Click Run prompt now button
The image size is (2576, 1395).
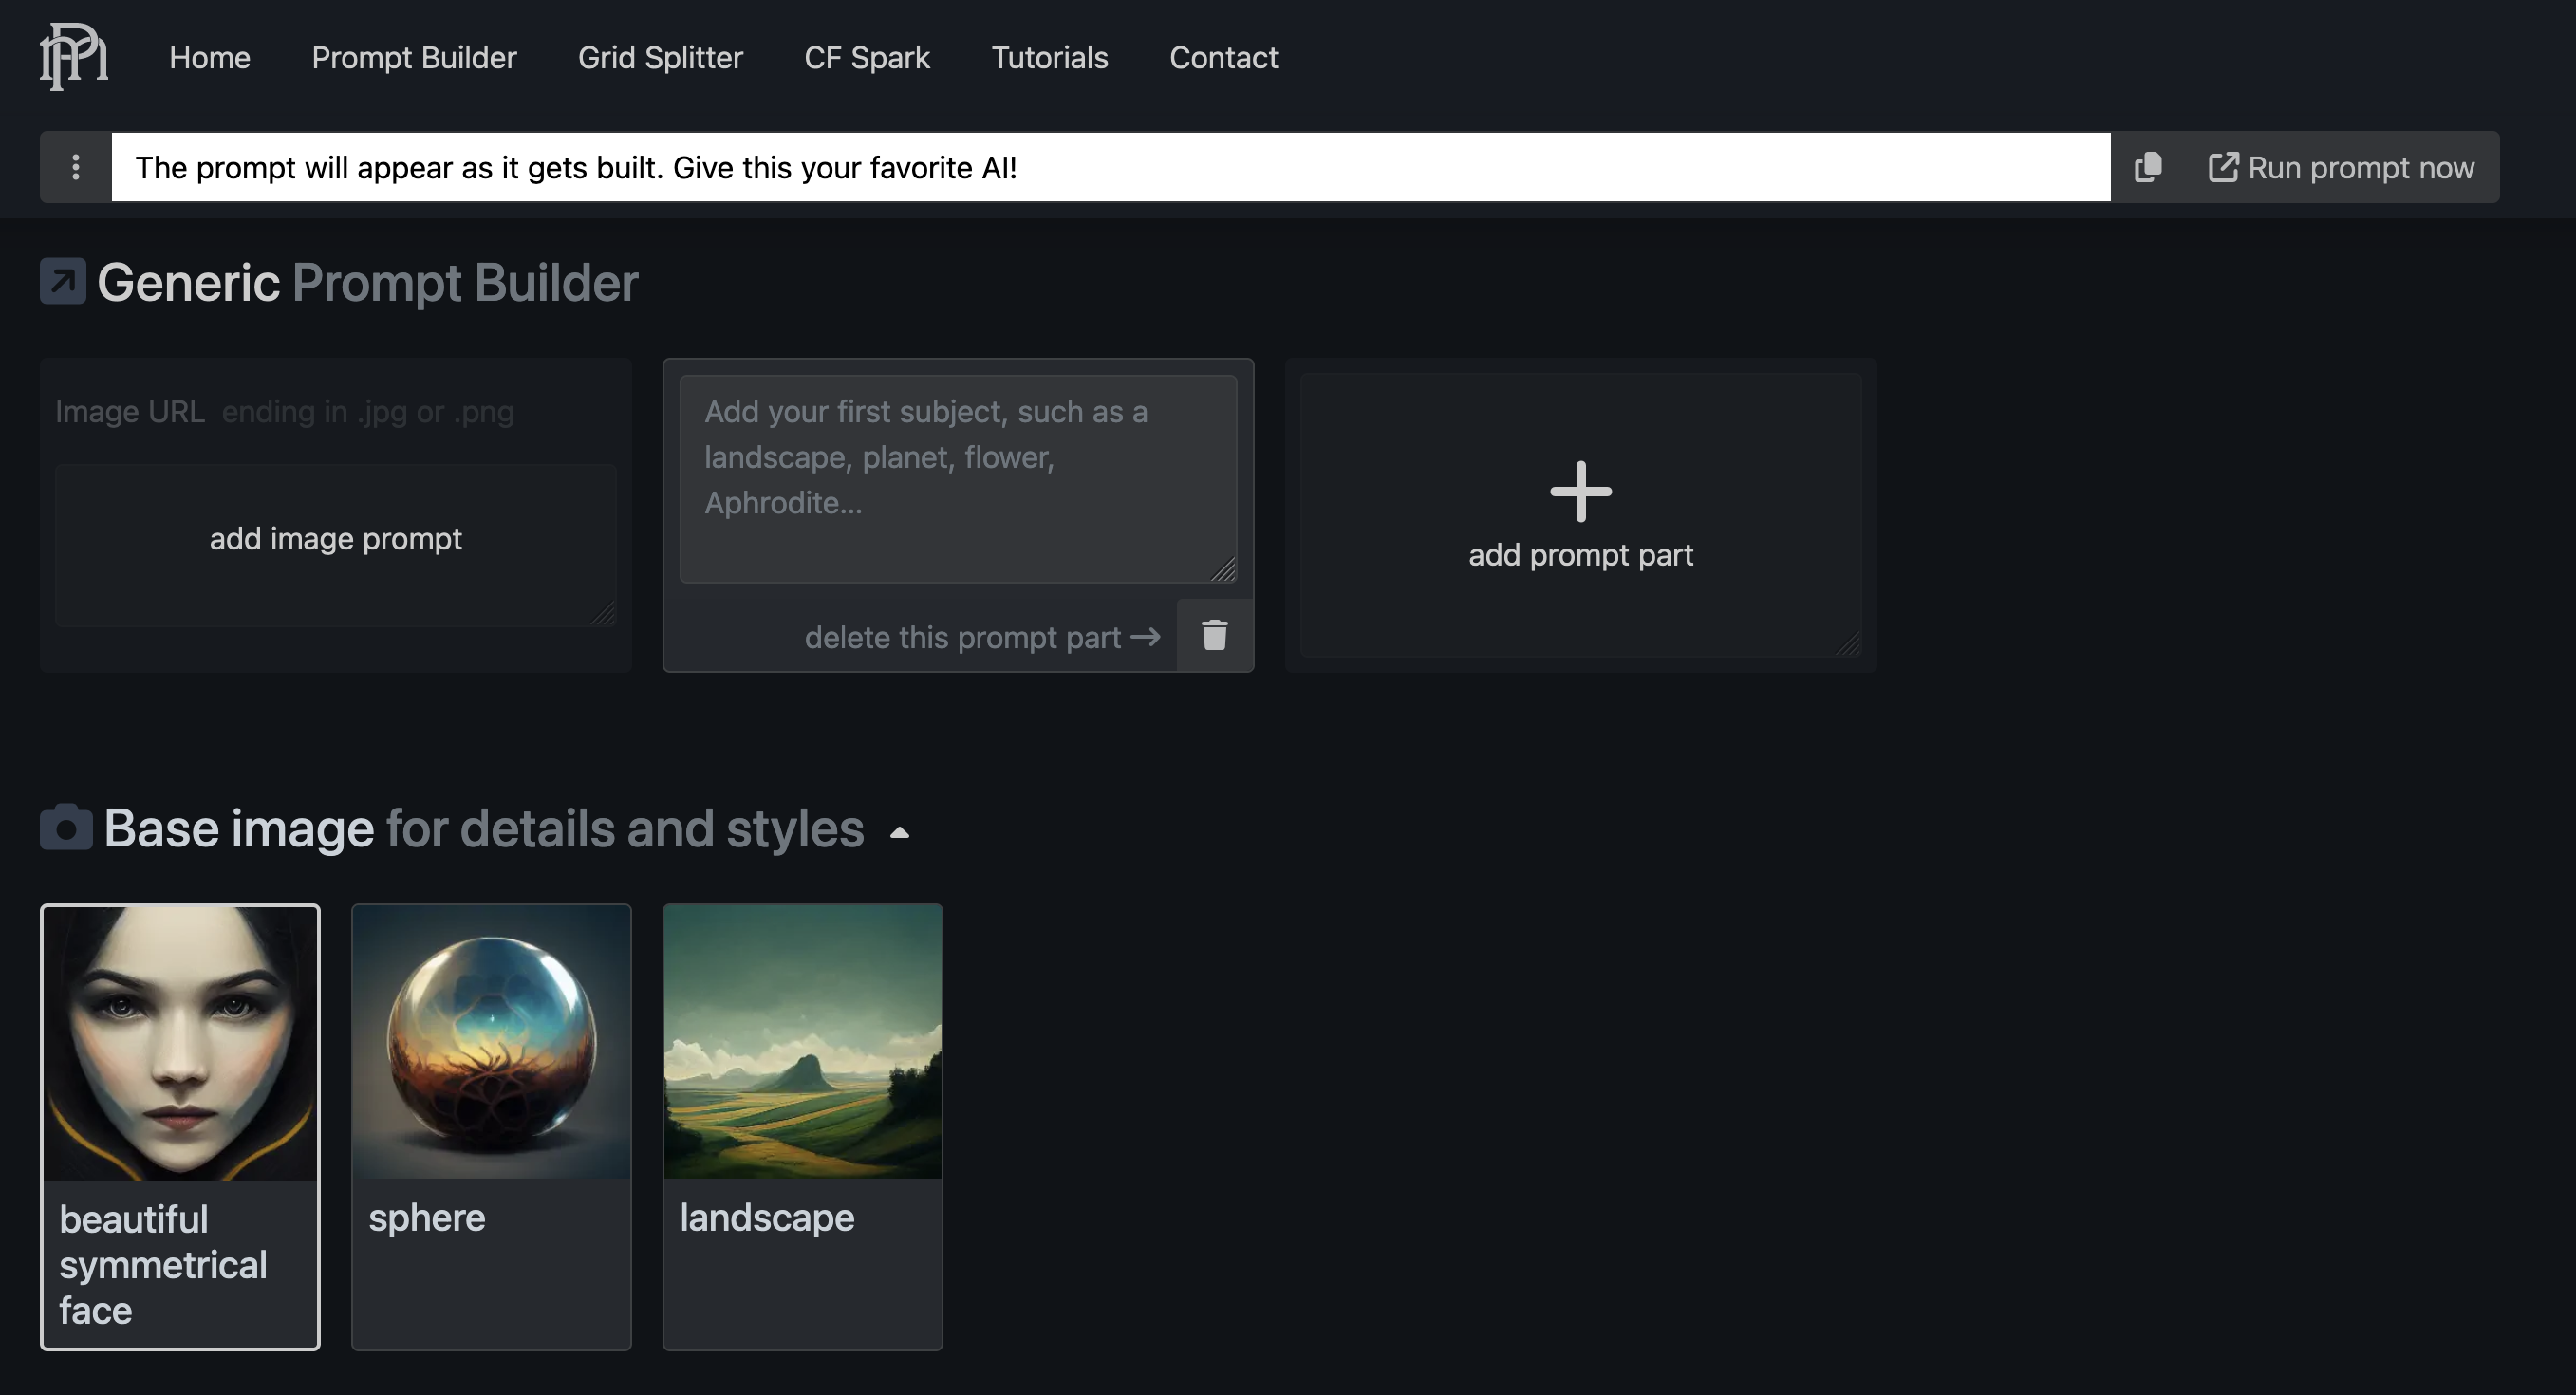(x=2341, y=167)
